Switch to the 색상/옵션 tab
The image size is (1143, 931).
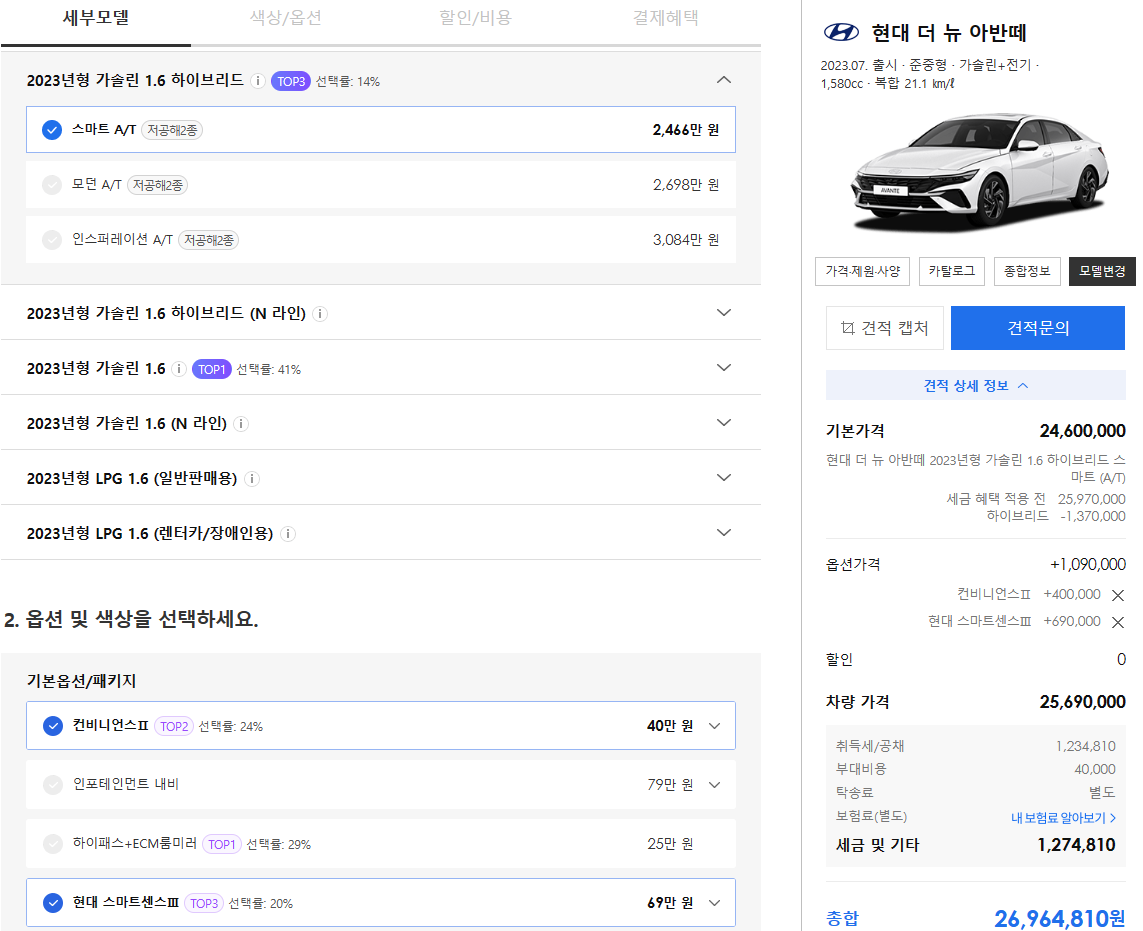[x=286, y=18]
